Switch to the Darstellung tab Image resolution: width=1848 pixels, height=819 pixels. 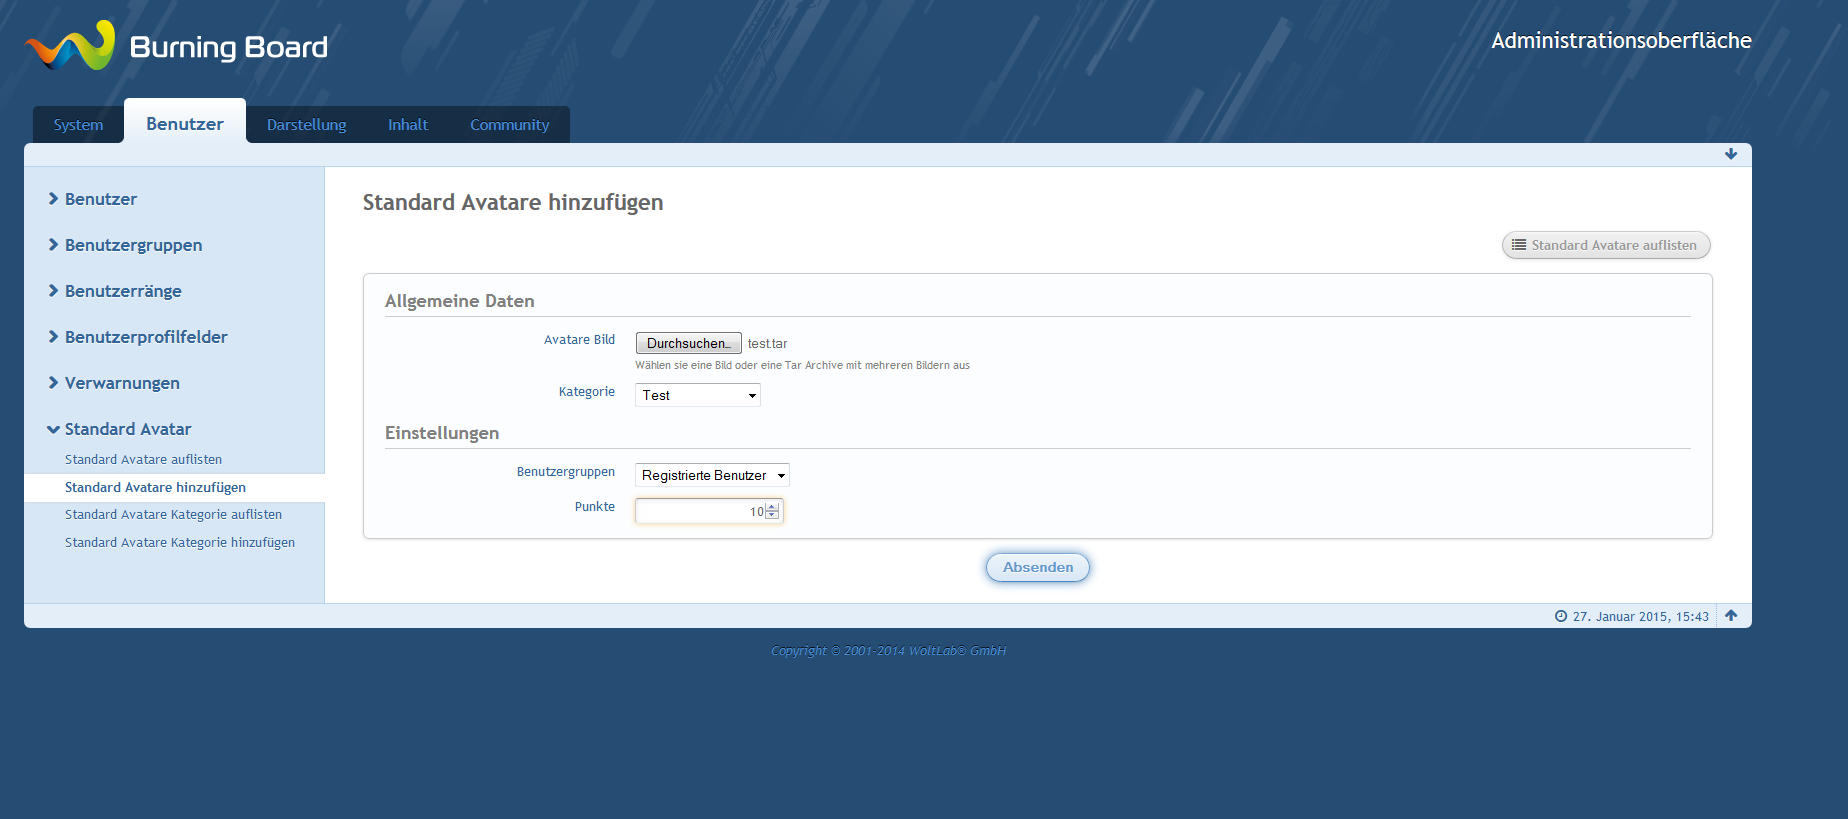(306, 125)
